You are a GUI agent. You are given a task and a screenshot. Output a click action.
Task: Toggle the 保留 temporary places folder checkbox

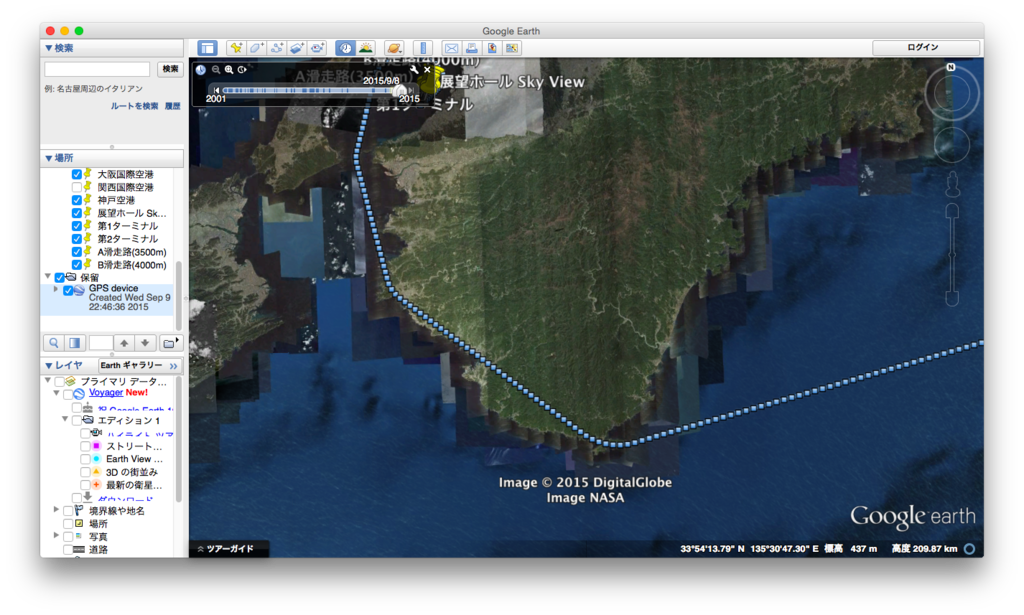point(59,277)
